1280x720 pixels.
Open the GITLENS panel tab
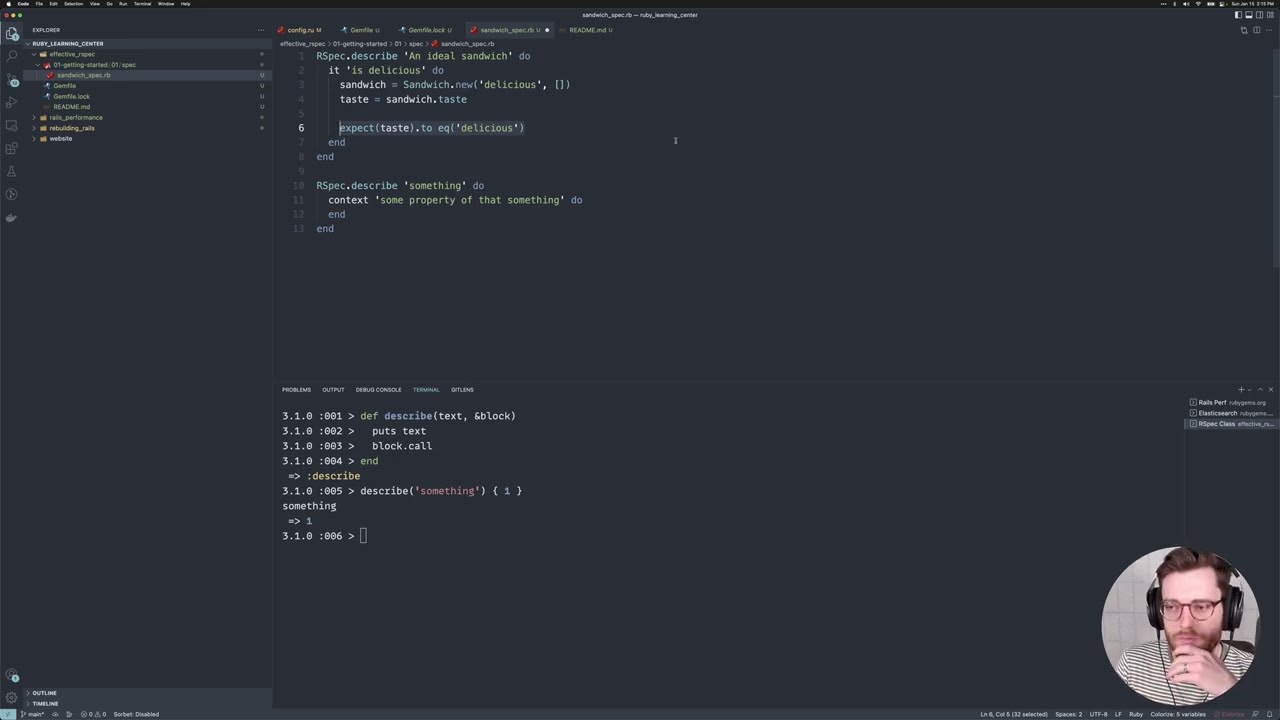point(462,389)
